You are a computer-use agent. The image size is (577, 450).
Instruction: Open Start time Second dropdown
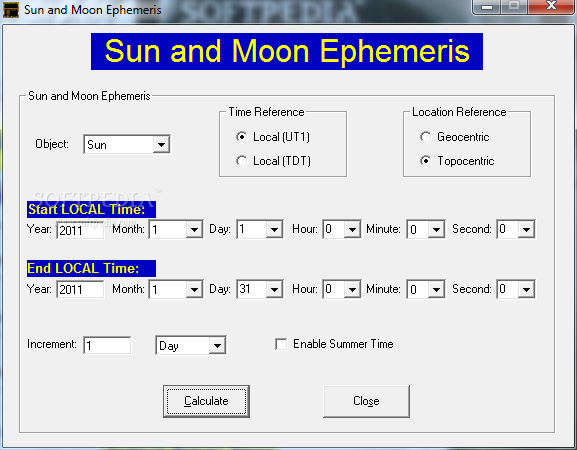(516, 229)
